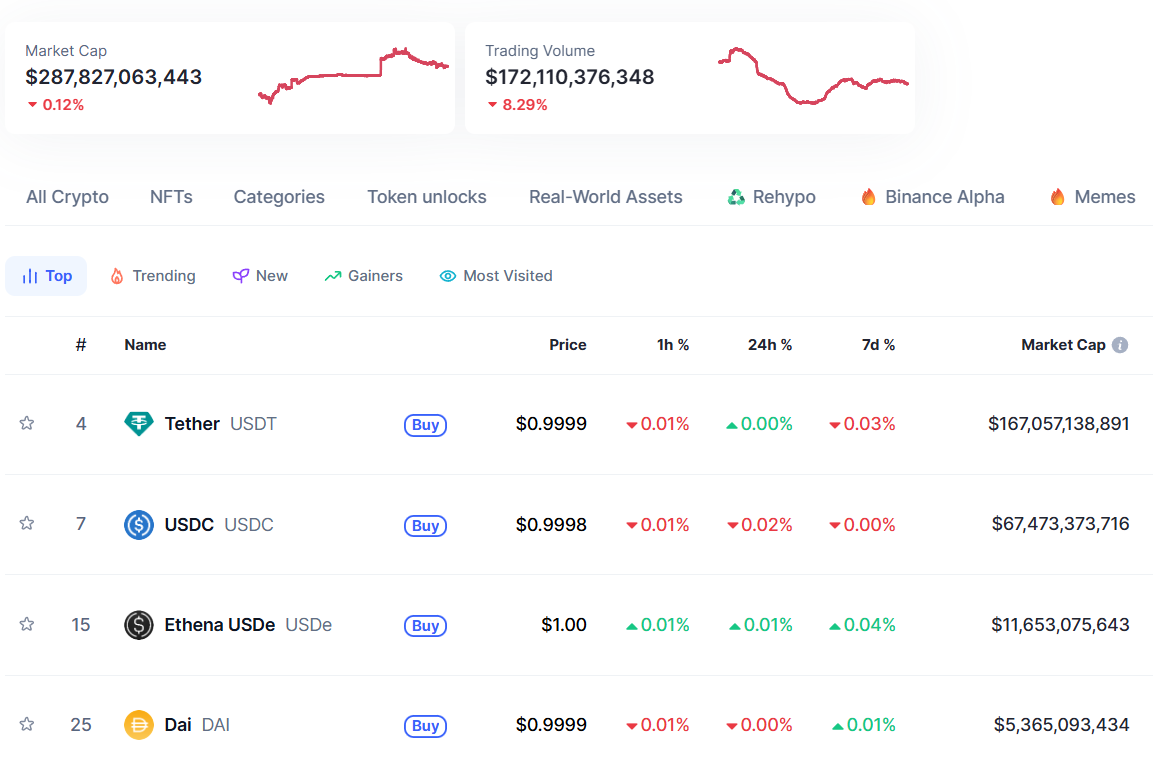Screen dimensions: 1153x768
Task: Click the 8.29% trading volume change
Action: pos(518,105)
